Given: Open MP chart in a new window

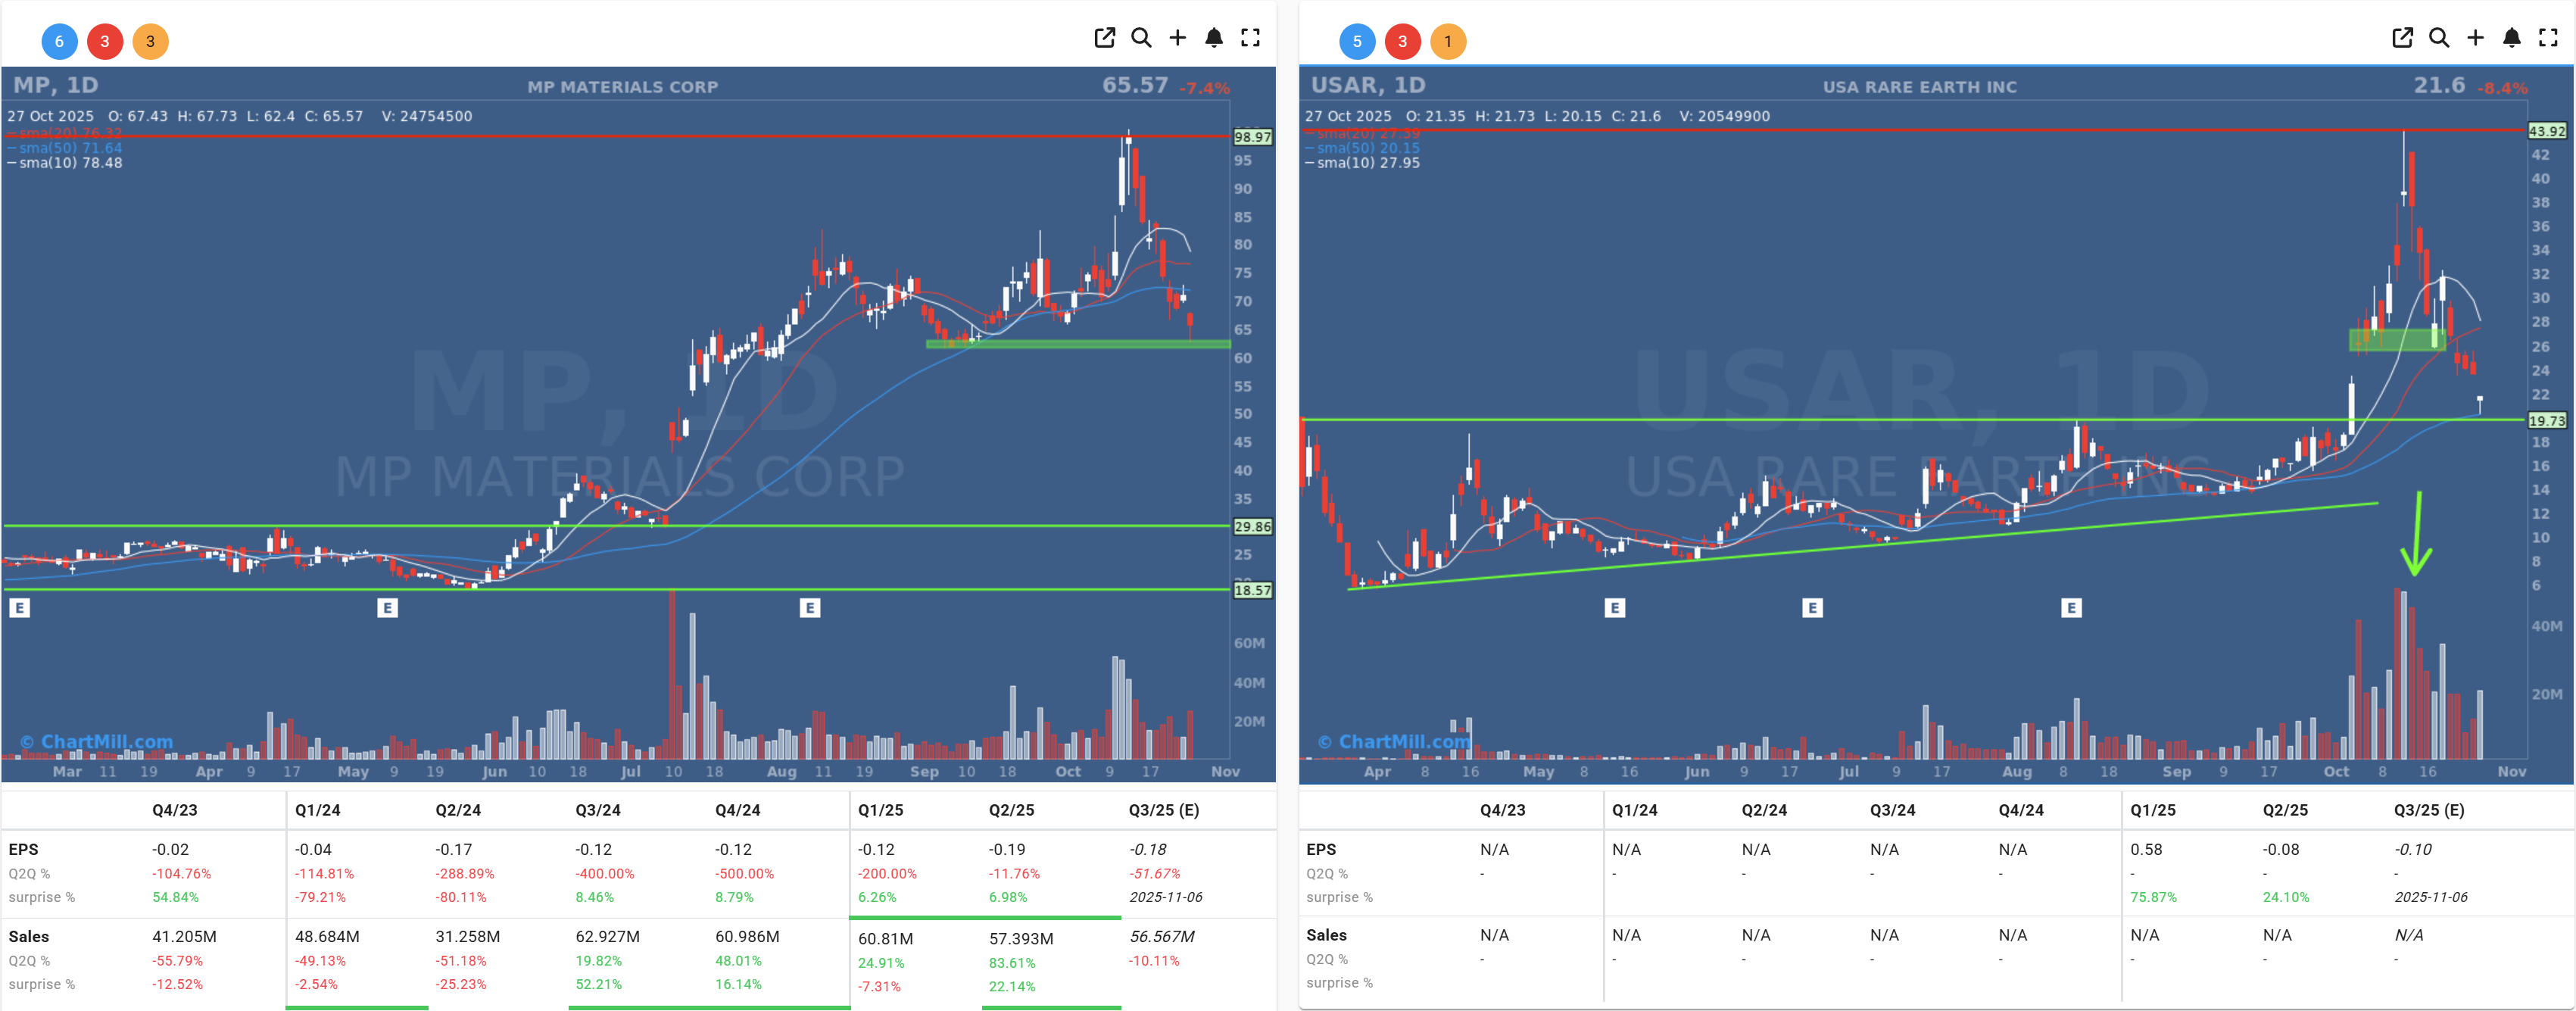Looking at the screenshot, I should [x=1104, y=38].
